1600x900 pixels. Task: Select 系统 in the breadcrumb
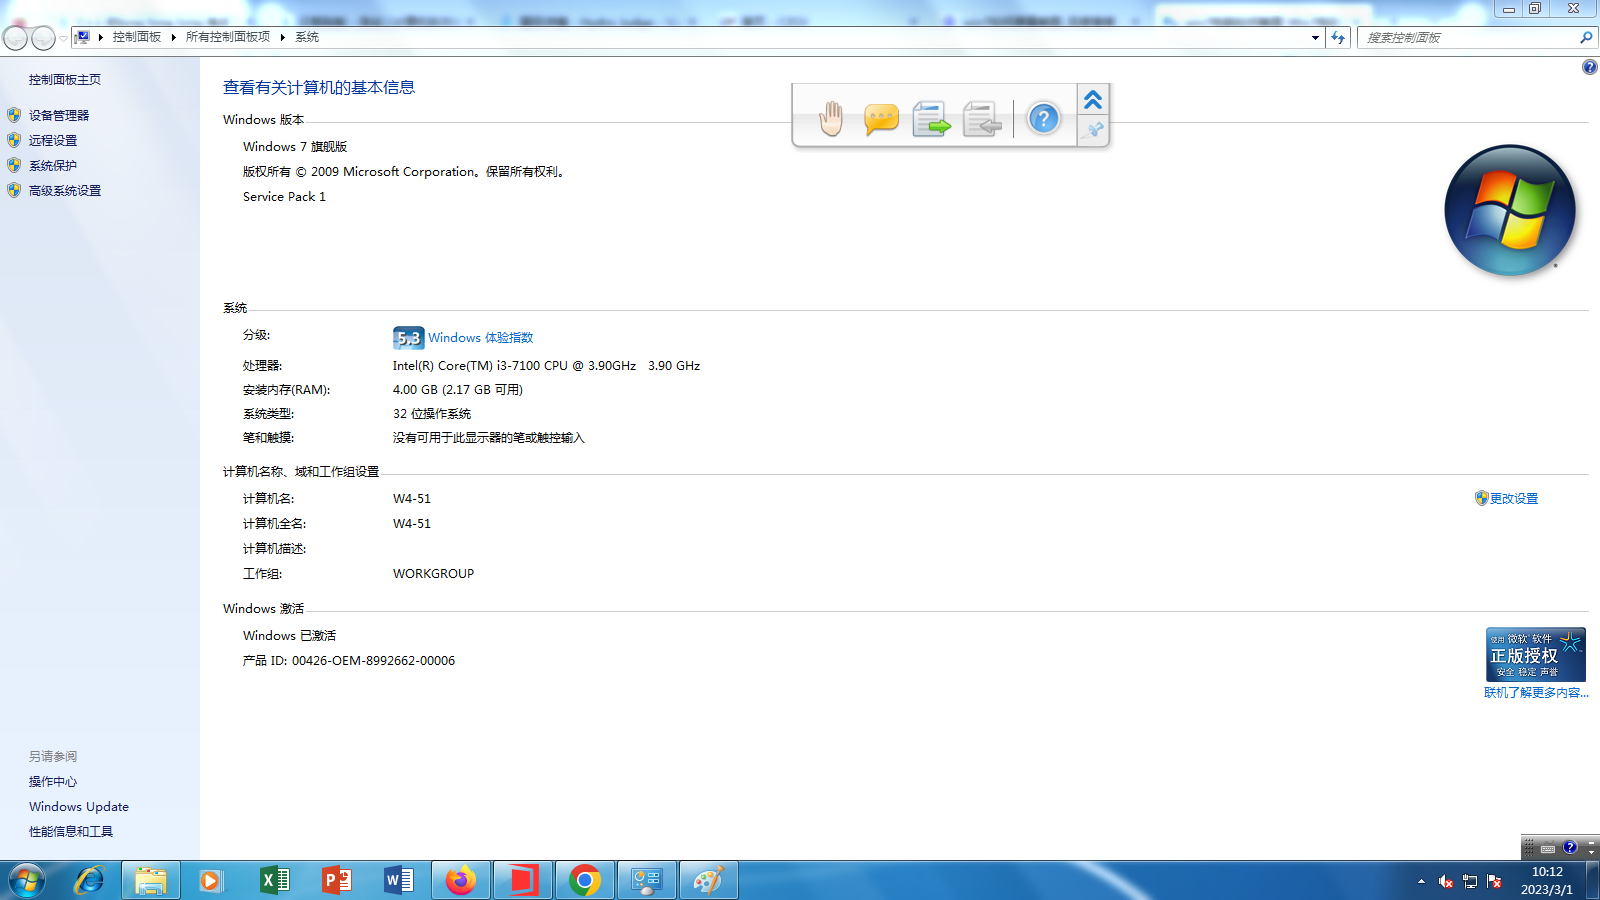307,37
